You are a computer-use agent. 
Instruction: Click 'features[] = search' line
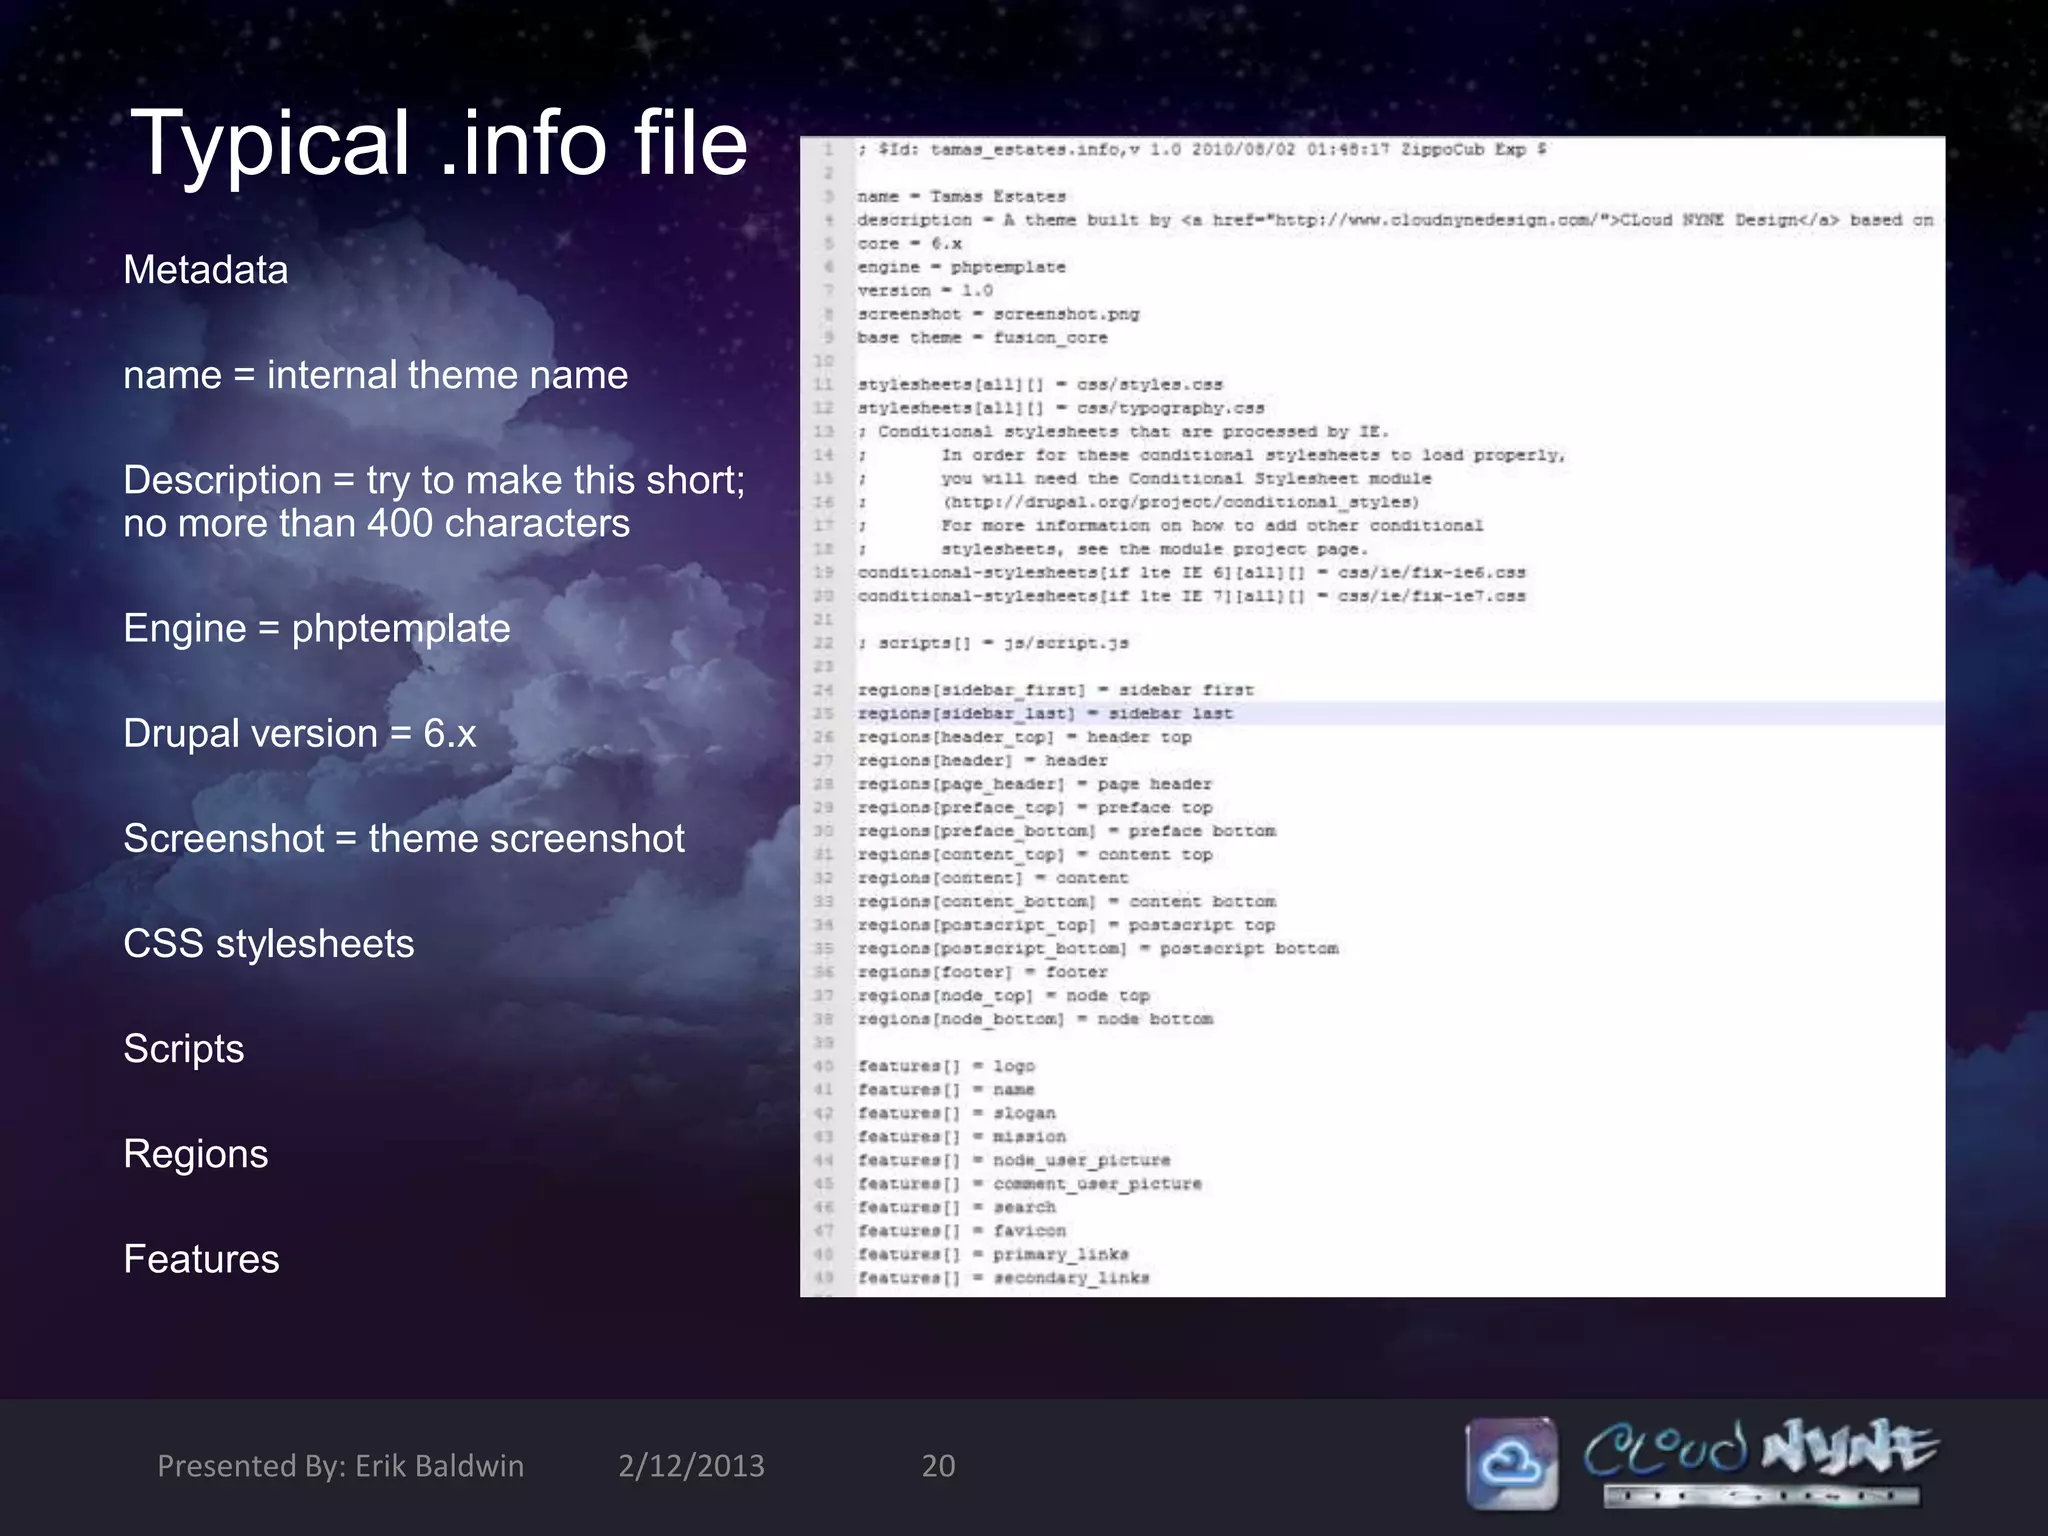point(956,1207)
